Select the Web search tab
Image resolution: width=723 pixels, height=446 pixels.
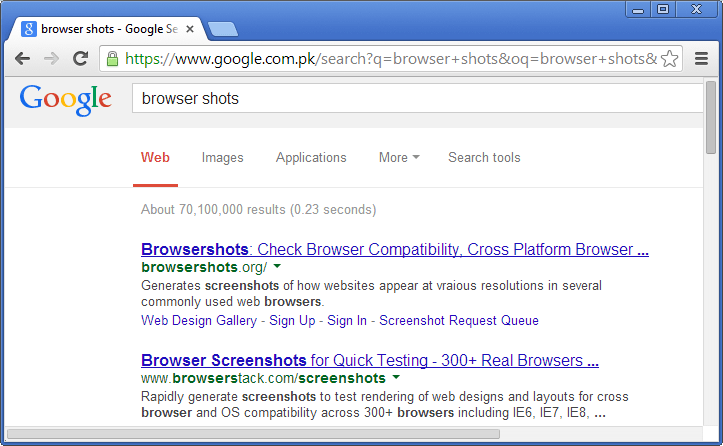[155, 158]
